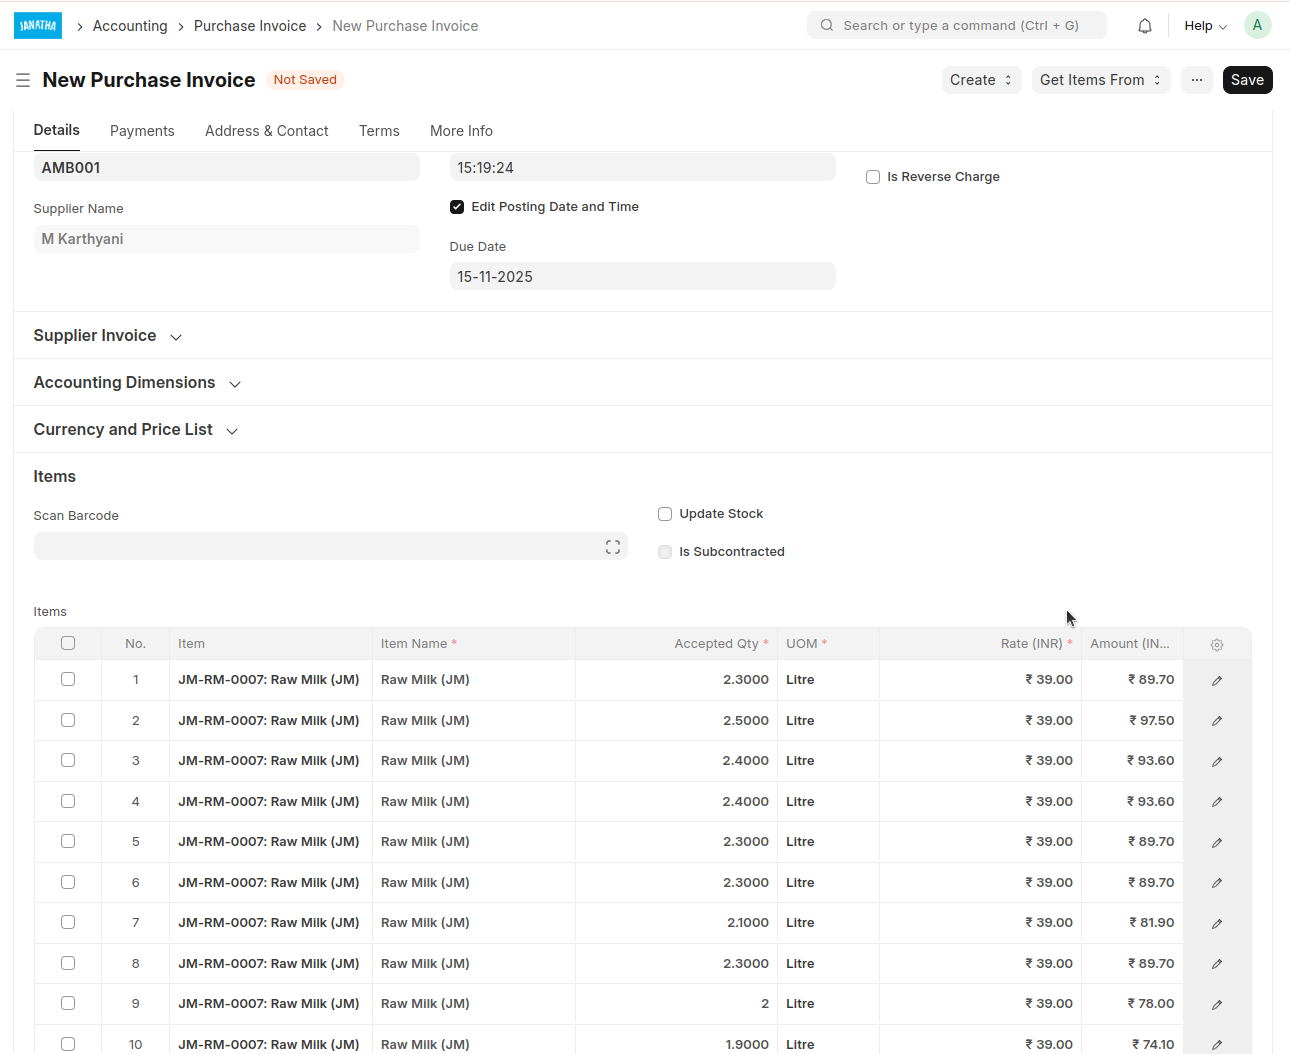Screen dimensions: 1290x1054
Task: Enable the Update Stock checkbox
Action: (665, 514)
